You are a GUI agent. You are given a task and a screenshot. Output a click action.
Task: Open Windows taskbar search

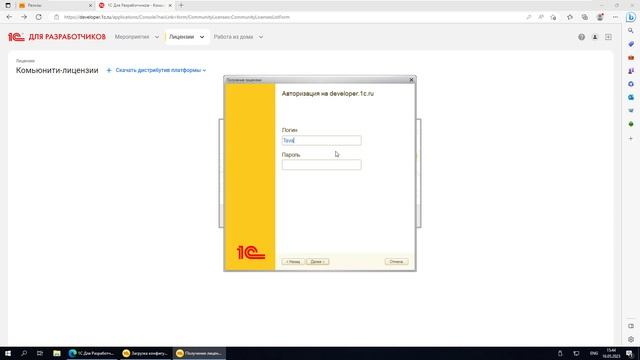pos(24,353)
